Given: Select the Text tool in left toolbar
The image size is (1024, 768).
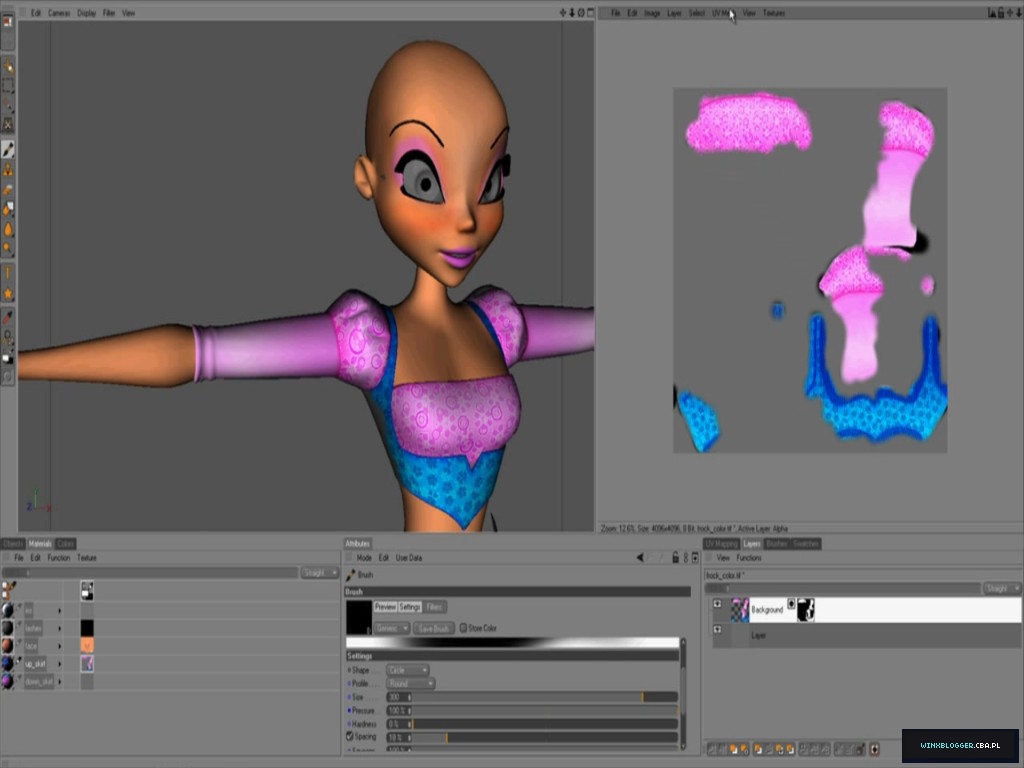Looking at the screenshot, I should [8, 273].
